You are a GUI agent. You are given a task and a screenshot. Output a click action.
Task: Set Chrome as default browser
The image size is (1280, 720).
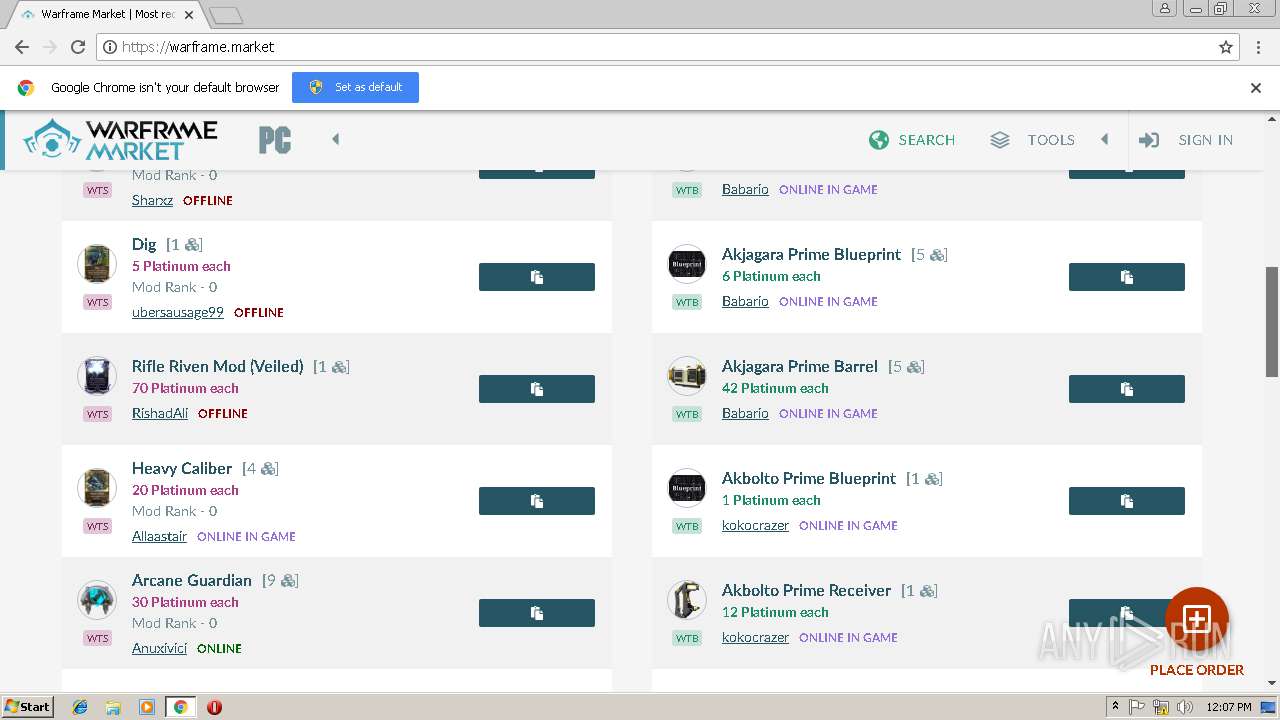click(355, 87)
